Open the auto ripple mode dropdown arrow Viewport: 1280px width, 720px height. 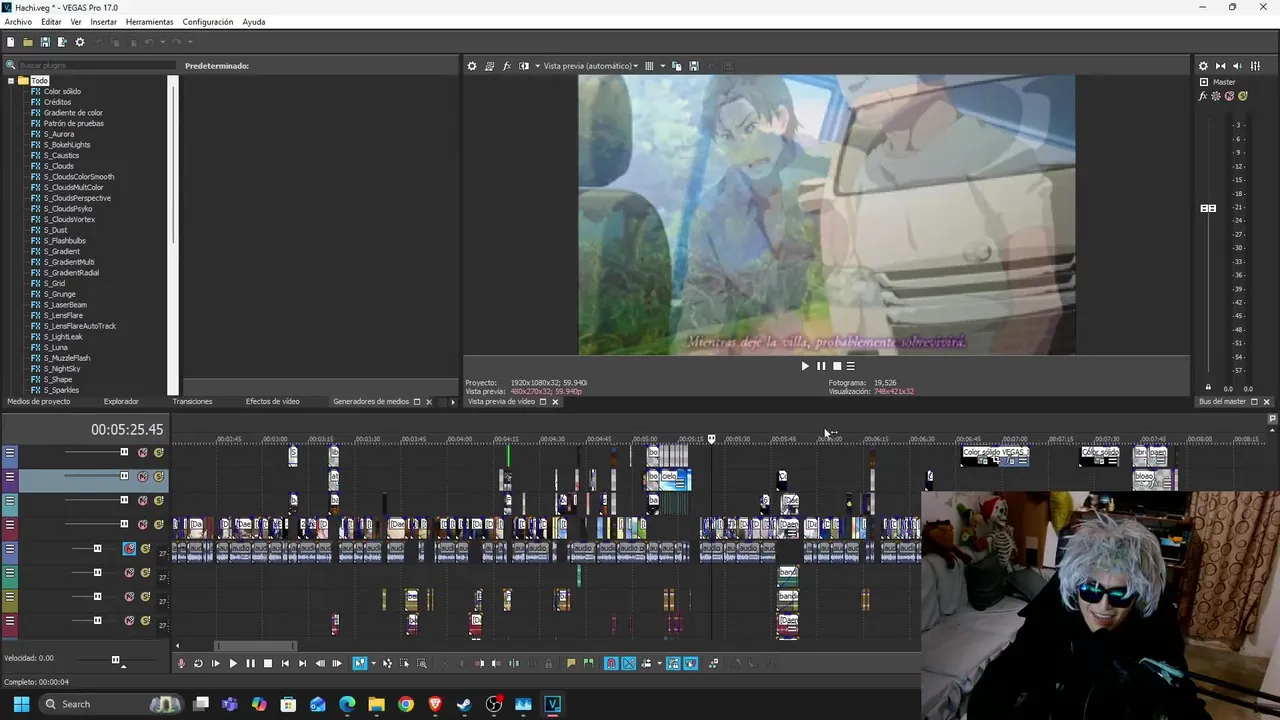(x=658, y=663)
